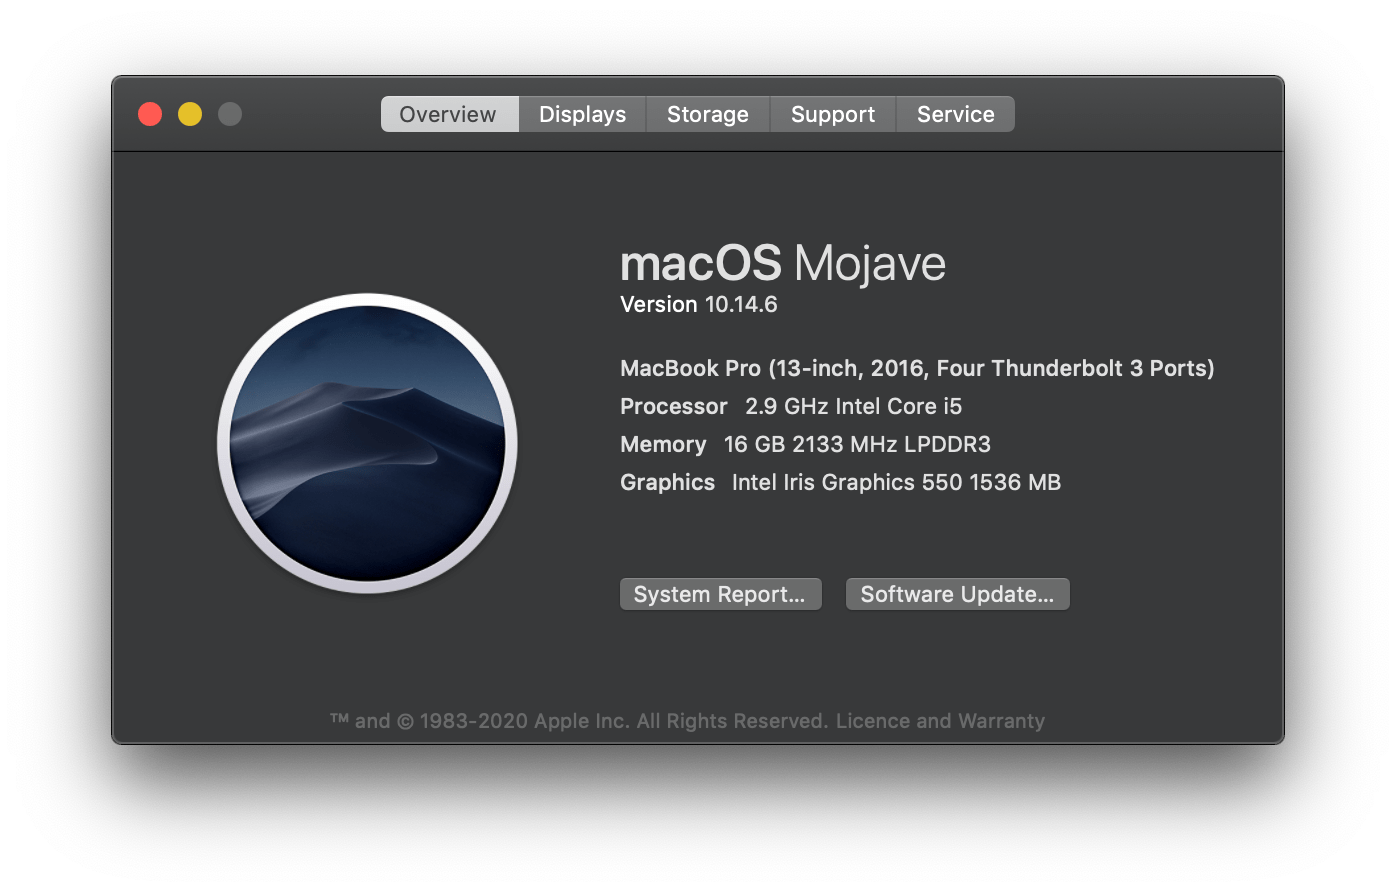Switch to the Service tab
The image size is (1396, 892).
[955, 114]
